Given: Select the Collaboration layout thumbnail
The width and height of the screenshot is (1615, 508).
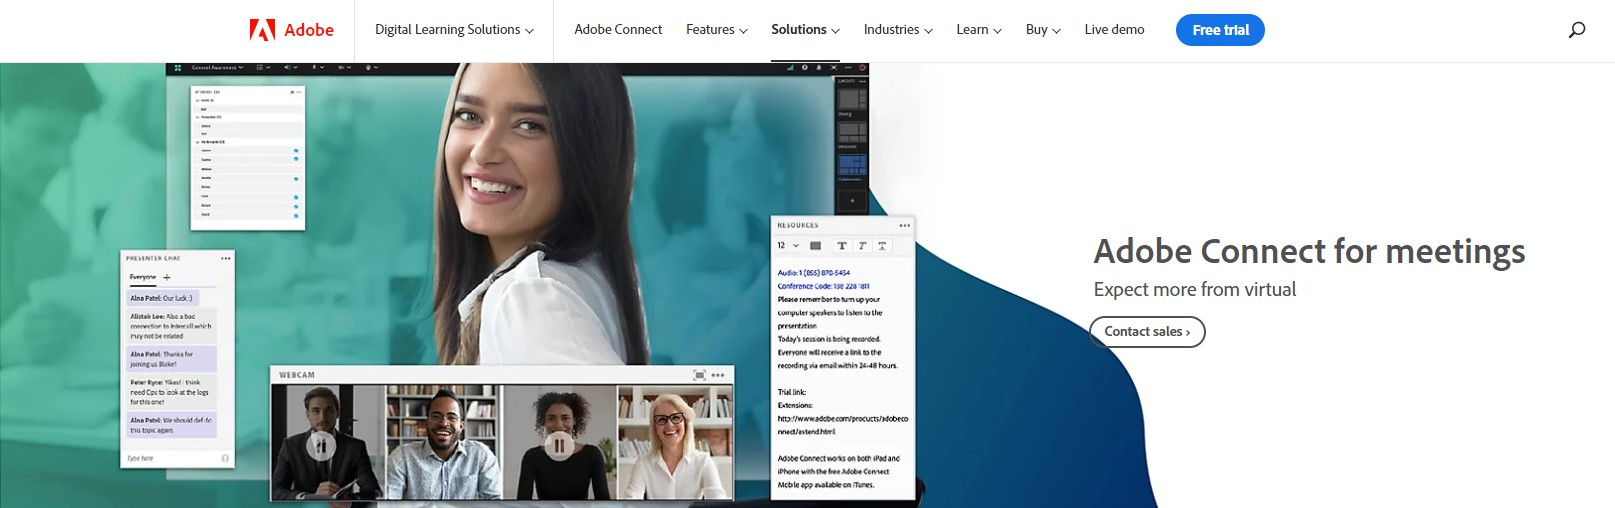Looking at the screenshot, I should click(x=852, y=165).
